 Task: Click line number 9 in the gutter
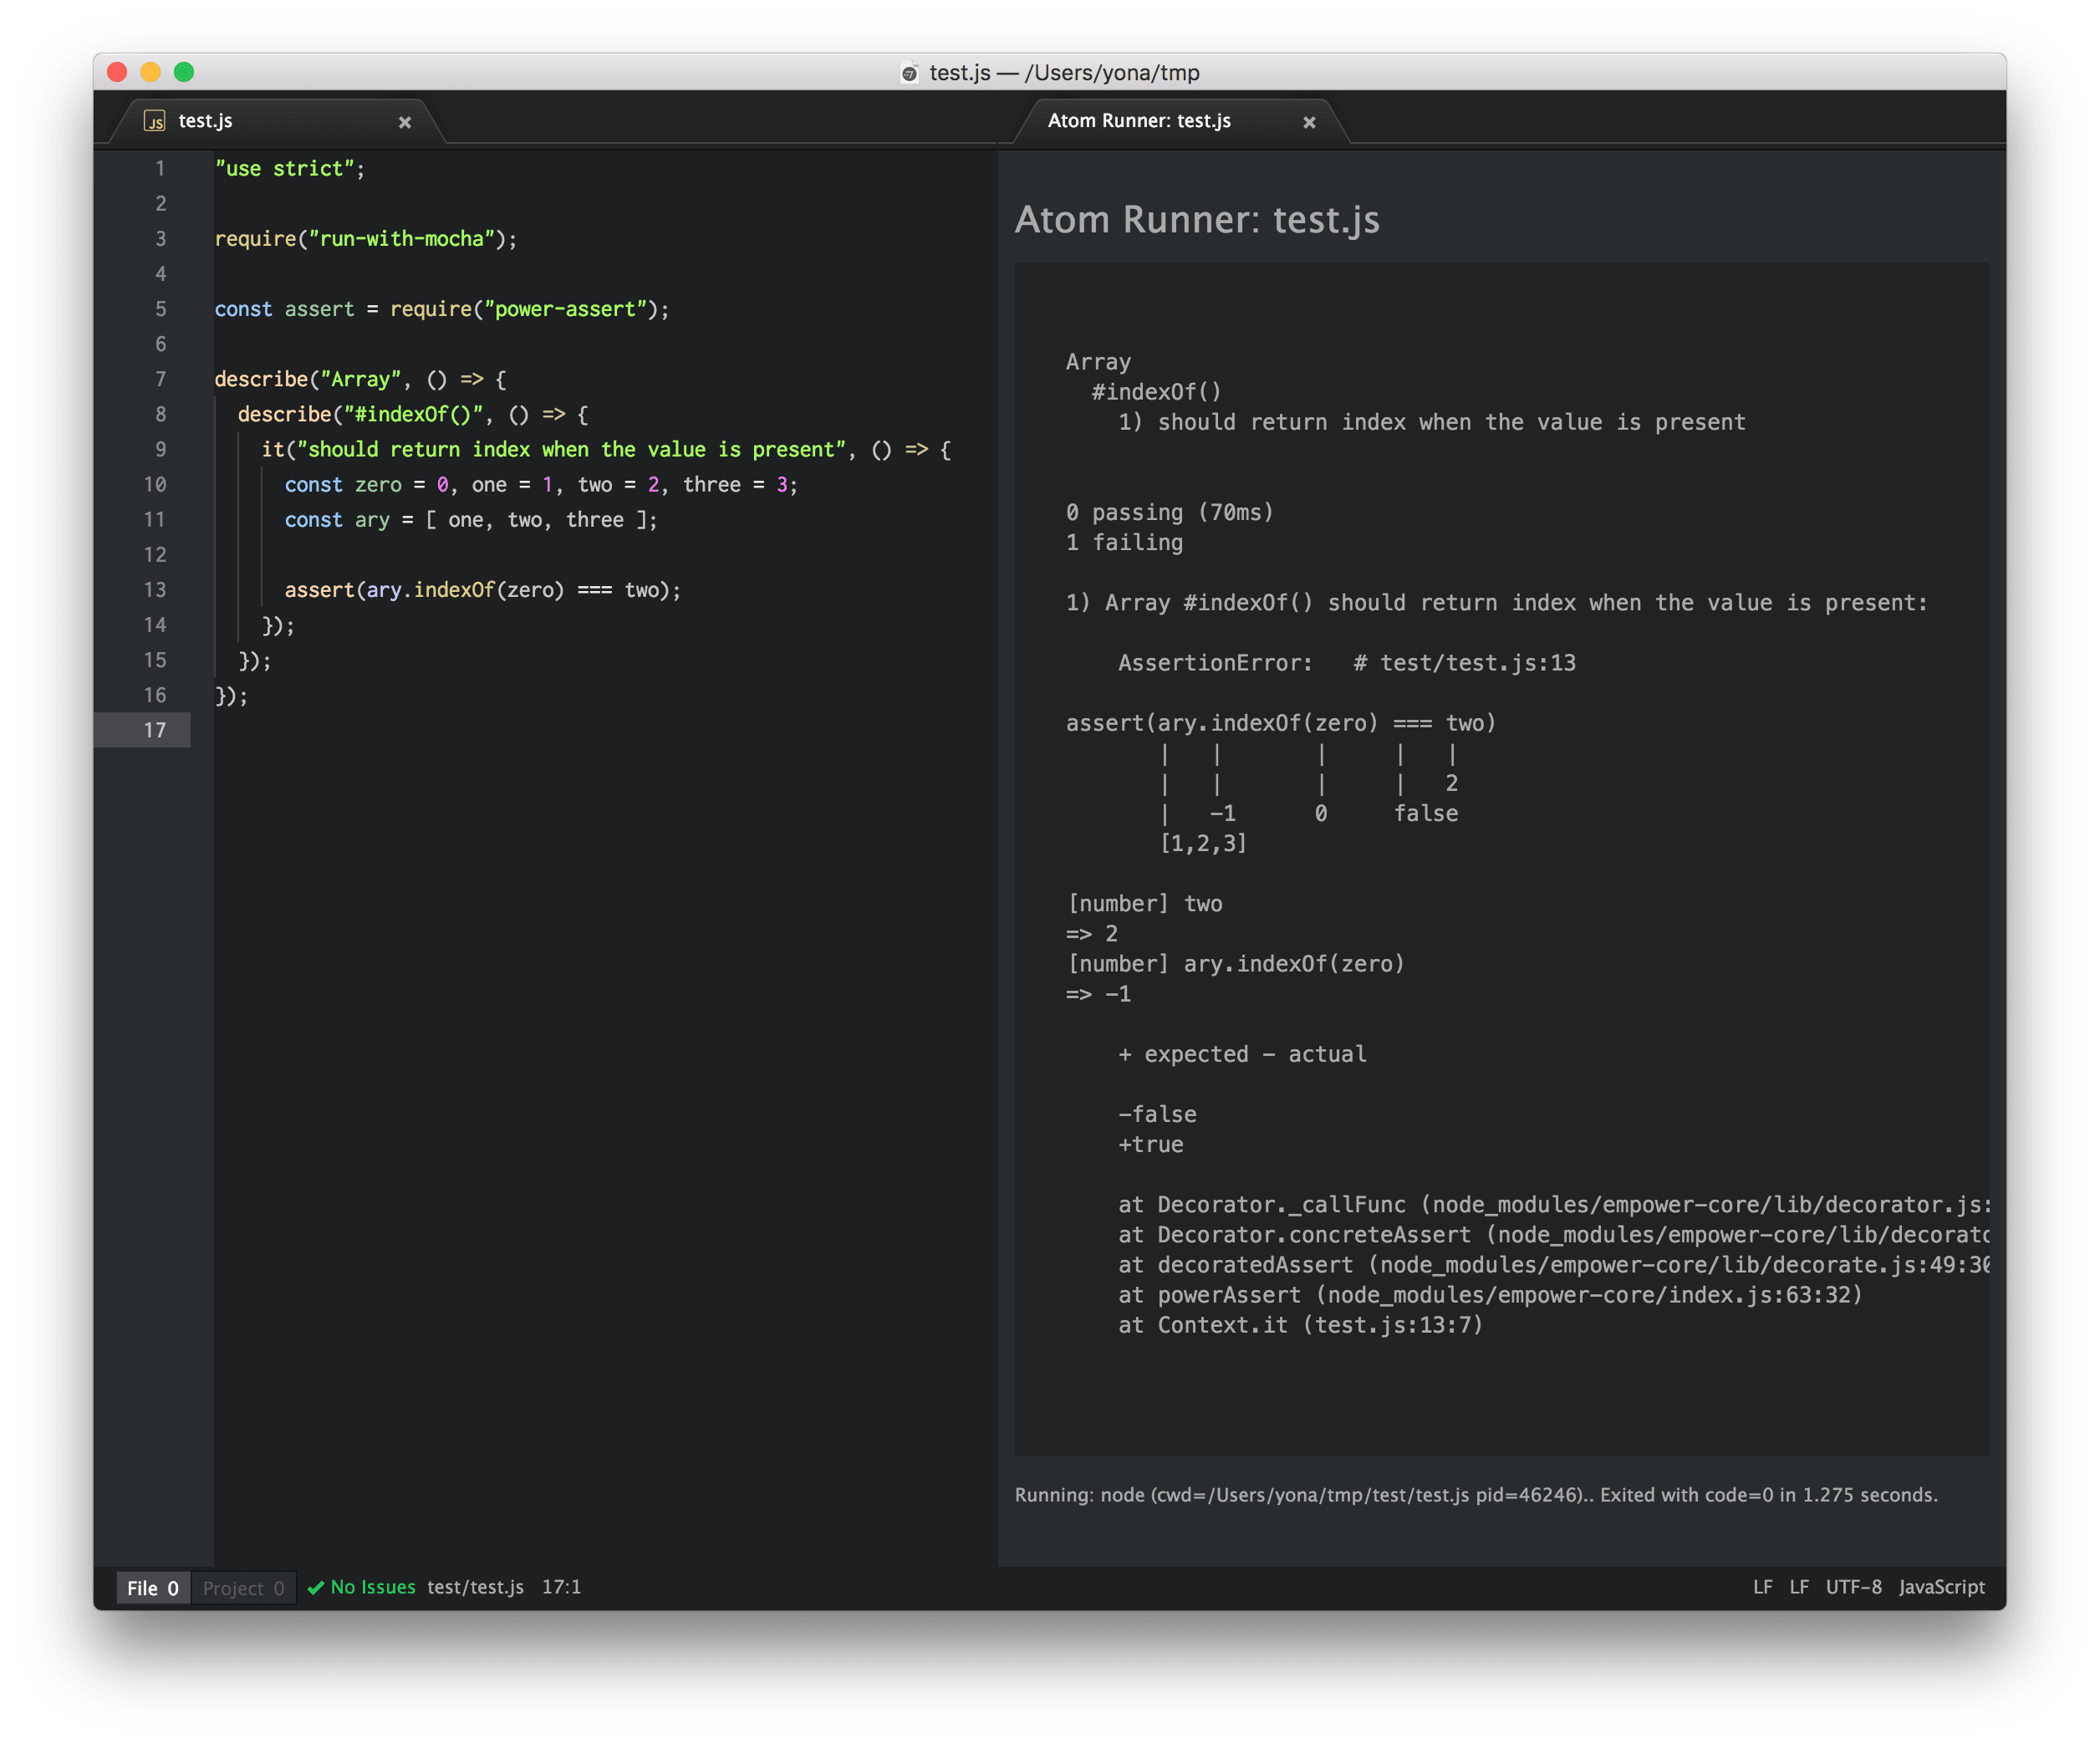point(160,449)
